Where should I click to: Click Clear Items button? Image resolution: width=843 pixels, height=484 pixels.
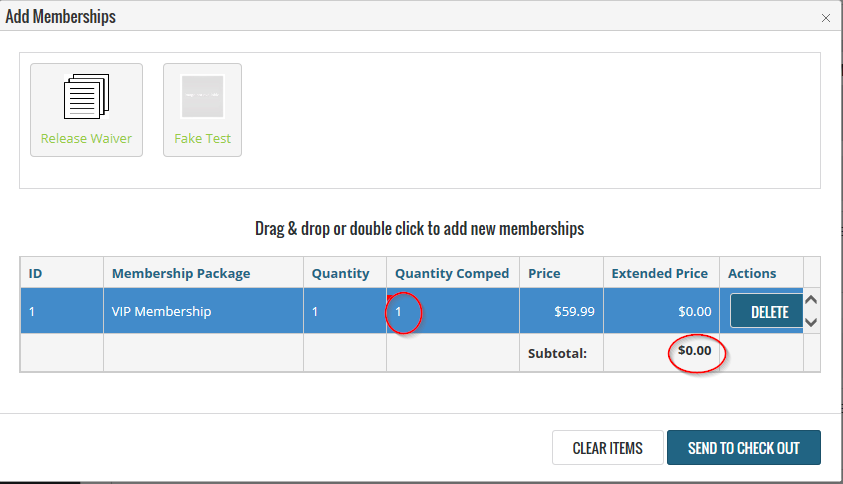(608, 447)
